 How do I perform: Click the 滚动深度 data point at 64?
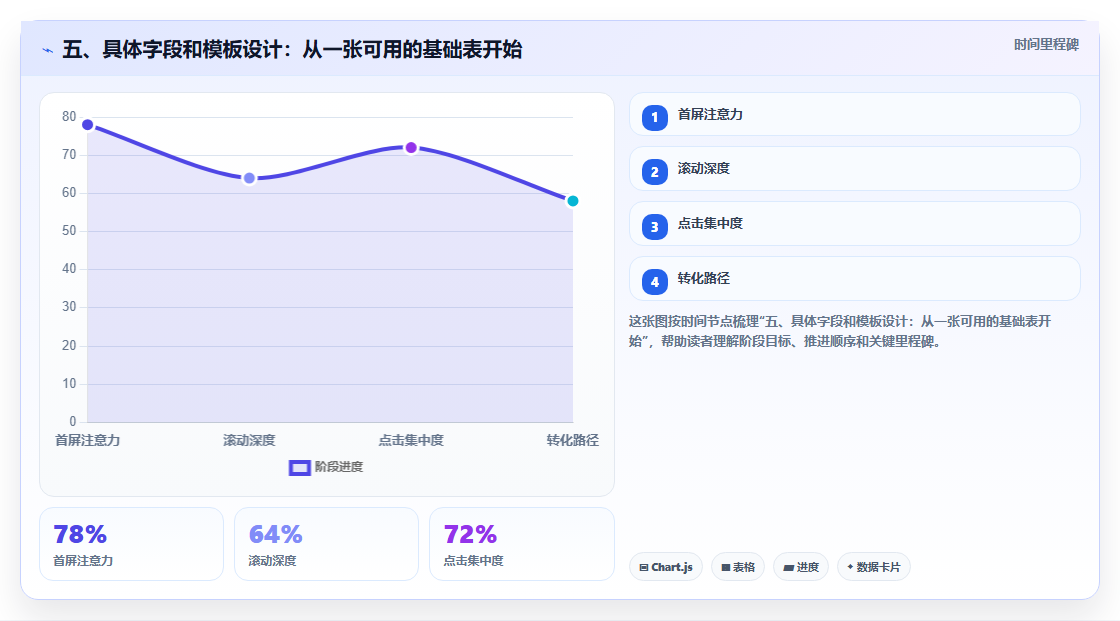point(249,178)
